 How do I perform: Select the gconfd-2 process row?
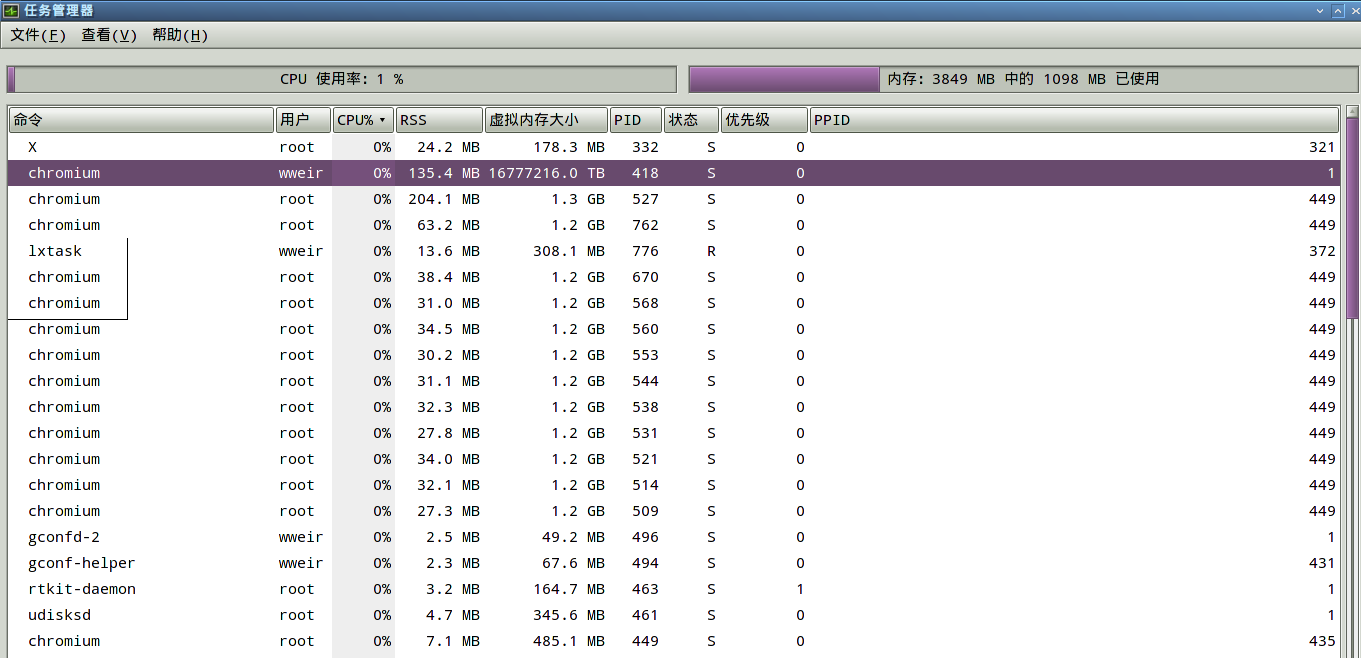(x=673, y=537)
